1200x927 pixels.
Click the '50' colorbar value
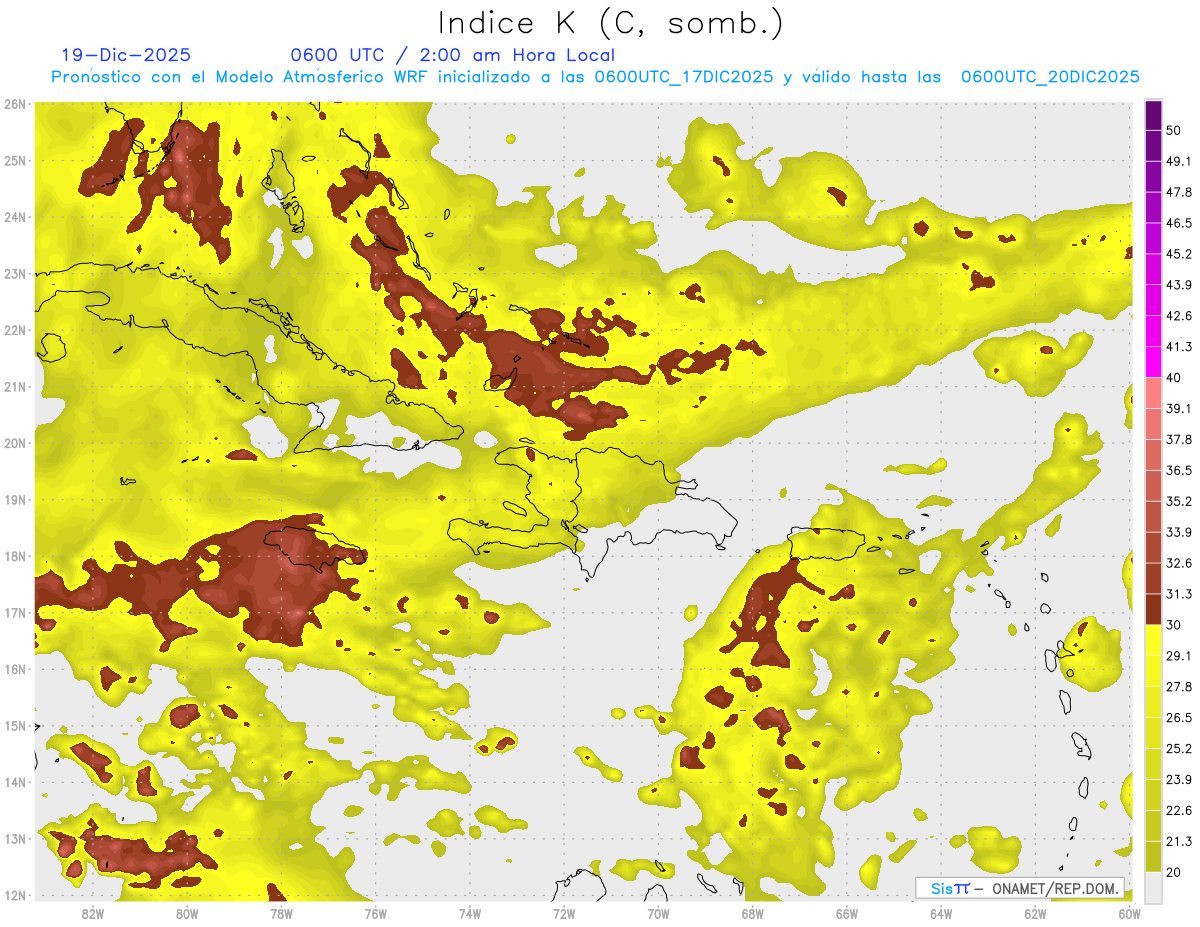(1174, 130)
